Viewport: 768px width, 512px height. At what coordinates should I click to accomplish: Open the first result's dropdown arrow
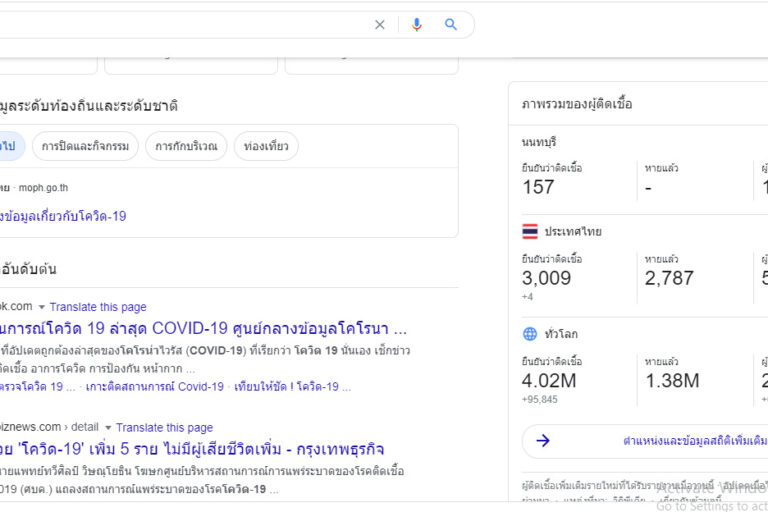coord(42,307)
